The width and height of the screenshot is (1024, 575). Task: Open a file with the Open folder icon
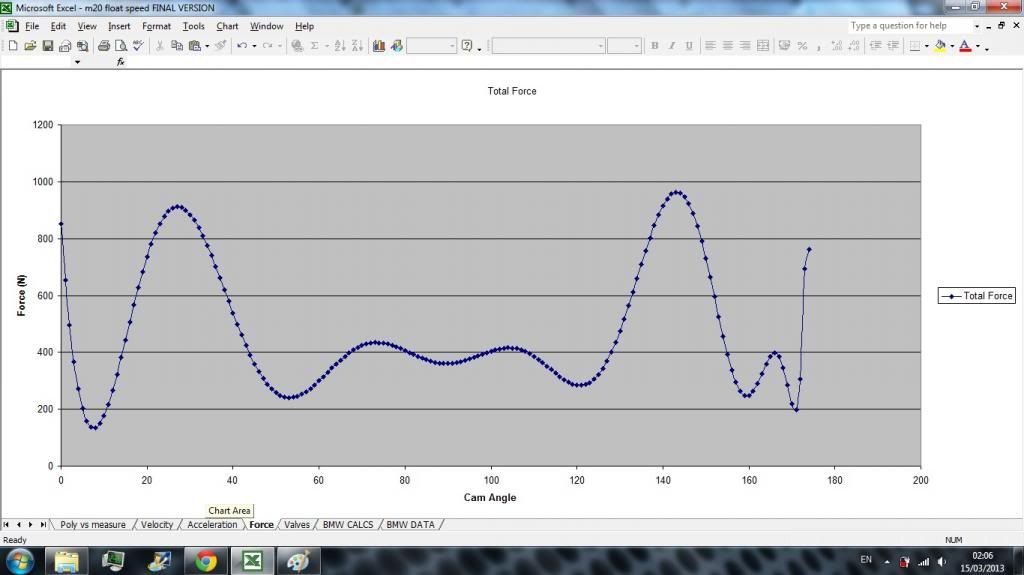(x=30, y=46)
